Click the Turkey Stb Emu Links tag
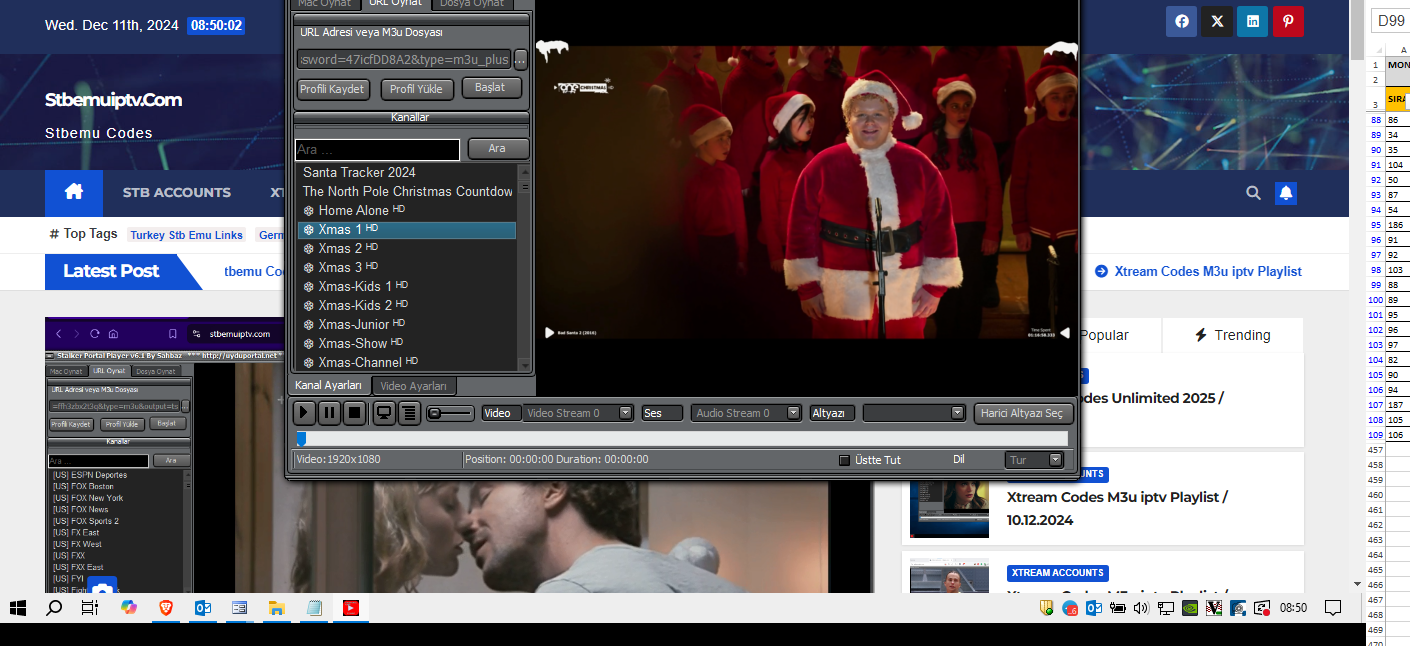The height and width of the screenshot is (646, 1410). (x=186, y=235)
